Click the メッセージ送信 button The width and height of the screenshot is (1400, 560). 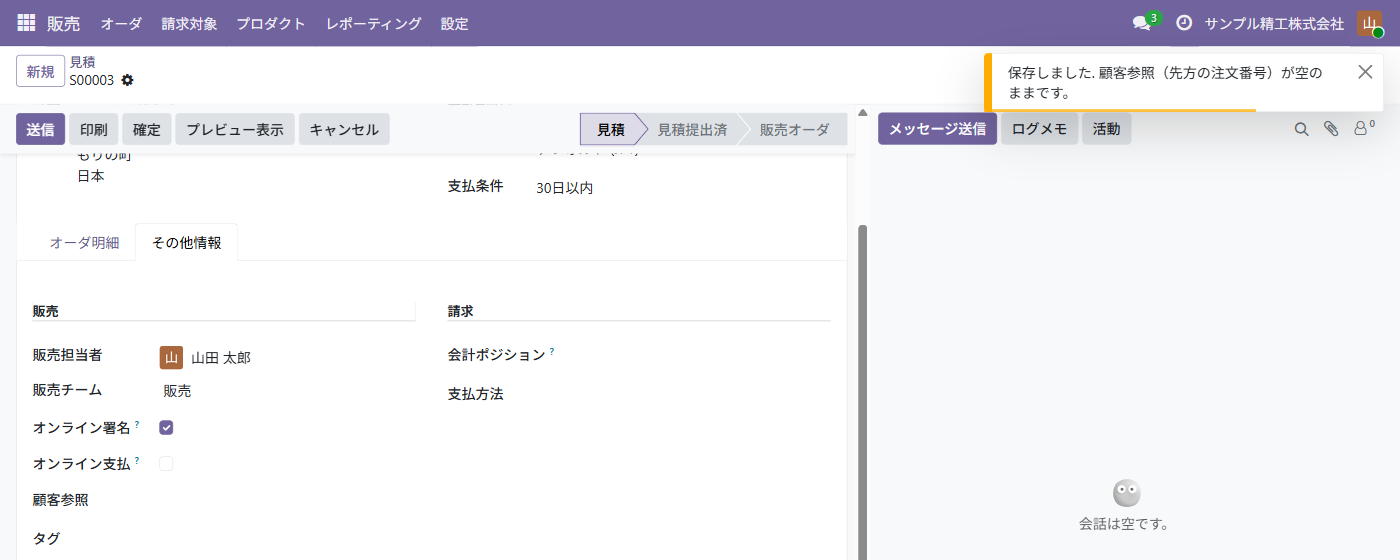(x=937, y=129)
